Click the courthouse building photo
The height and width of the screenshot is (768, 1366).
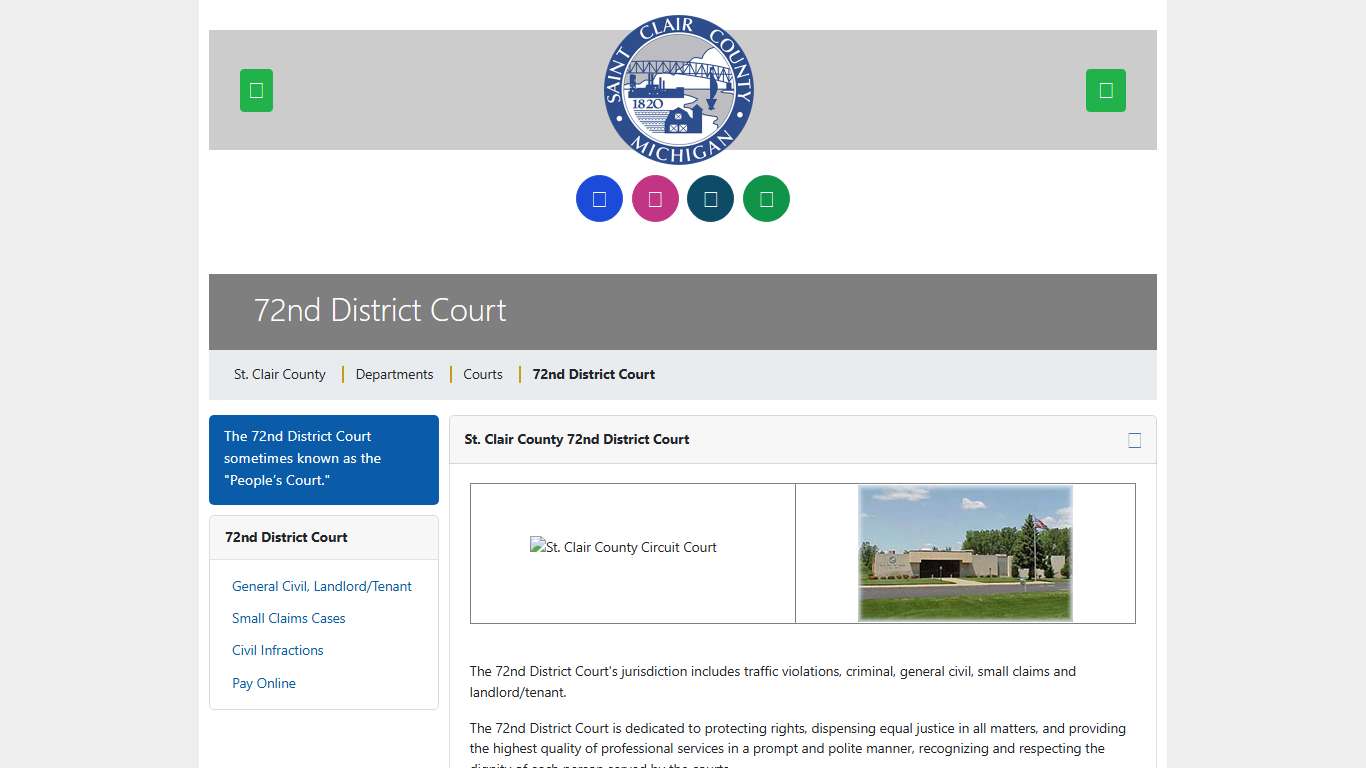(965, 553)
